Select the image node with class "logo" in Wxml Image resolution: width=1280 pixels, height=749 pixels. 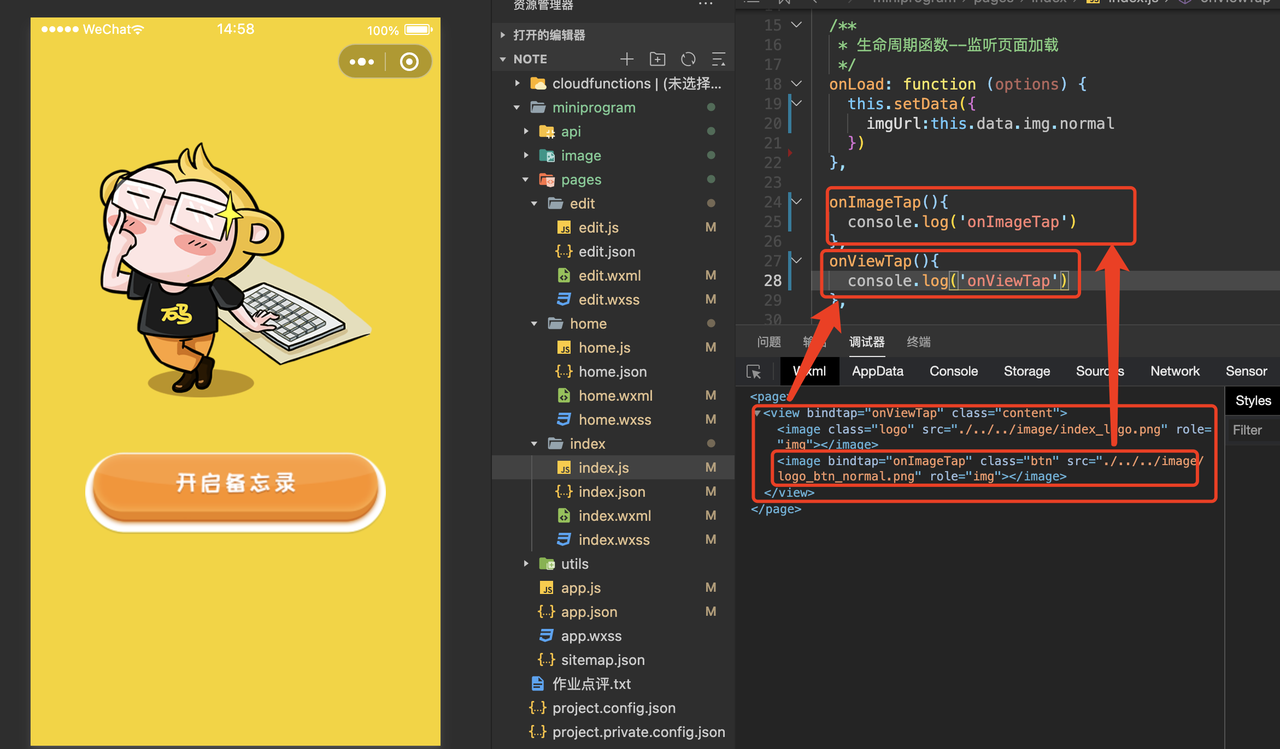994,436
